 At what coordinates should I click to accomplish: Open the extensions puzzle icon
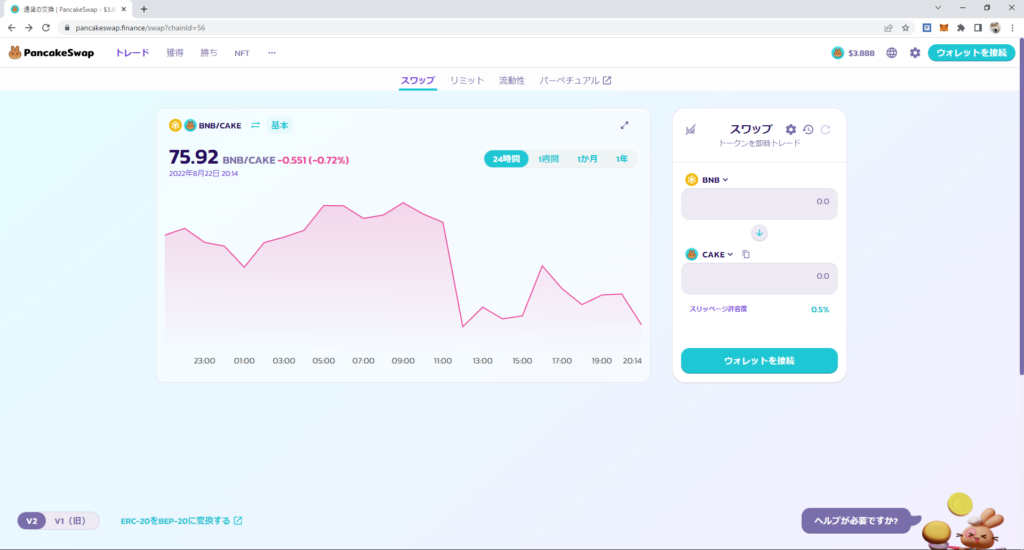coord(961,27)
